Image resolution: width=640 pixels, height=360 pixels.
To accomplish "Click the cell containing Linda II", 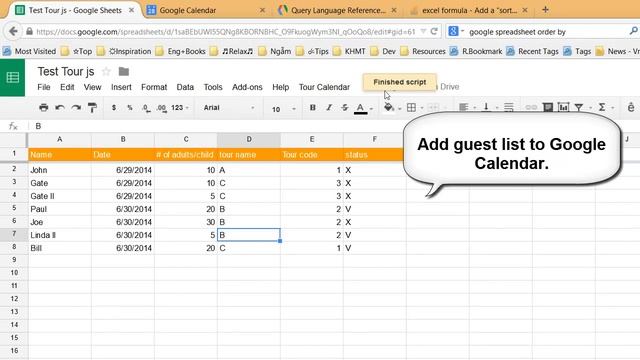I will [60, 235].
